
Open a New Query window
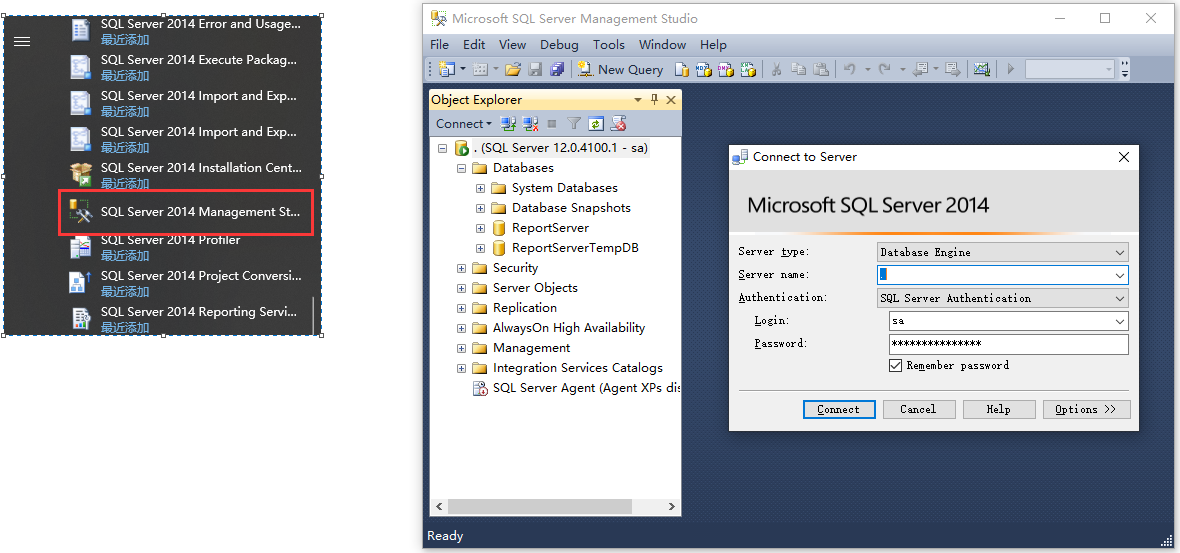pyautogui.click(x=620, y=69)
